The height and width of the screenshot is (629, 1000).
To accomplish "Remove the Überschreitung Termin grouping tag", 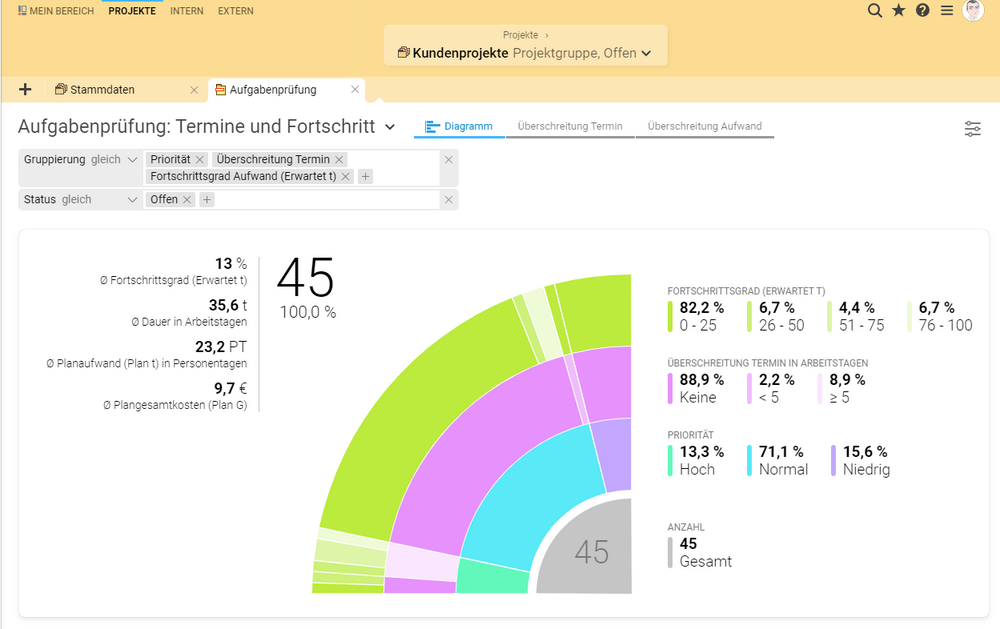I will pos(340,160).
